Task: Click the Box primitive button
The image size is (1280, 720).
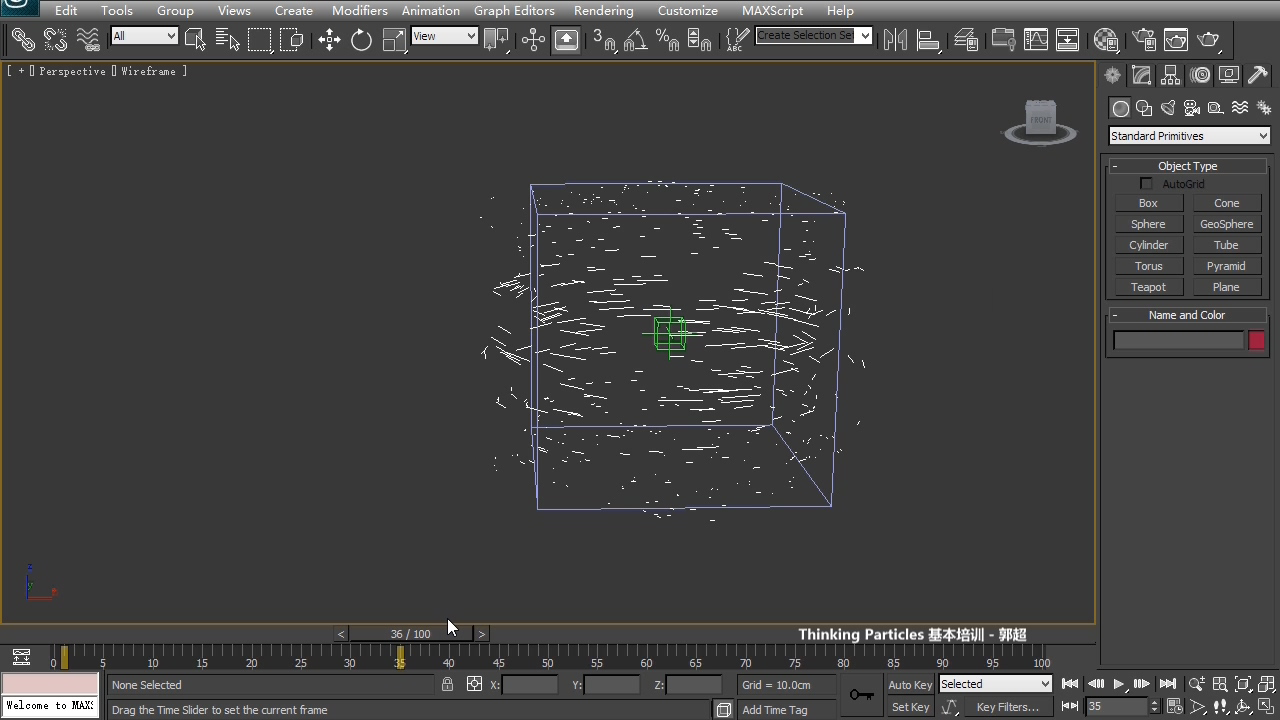Action: [x=1148, y=203]
